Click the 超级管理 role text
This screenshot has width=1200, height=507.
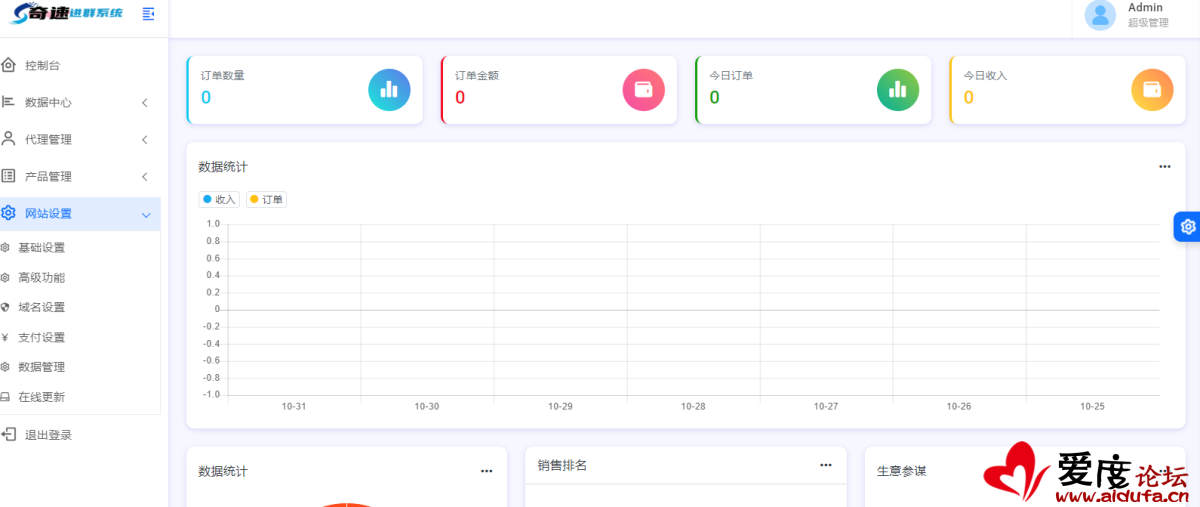1148,22
